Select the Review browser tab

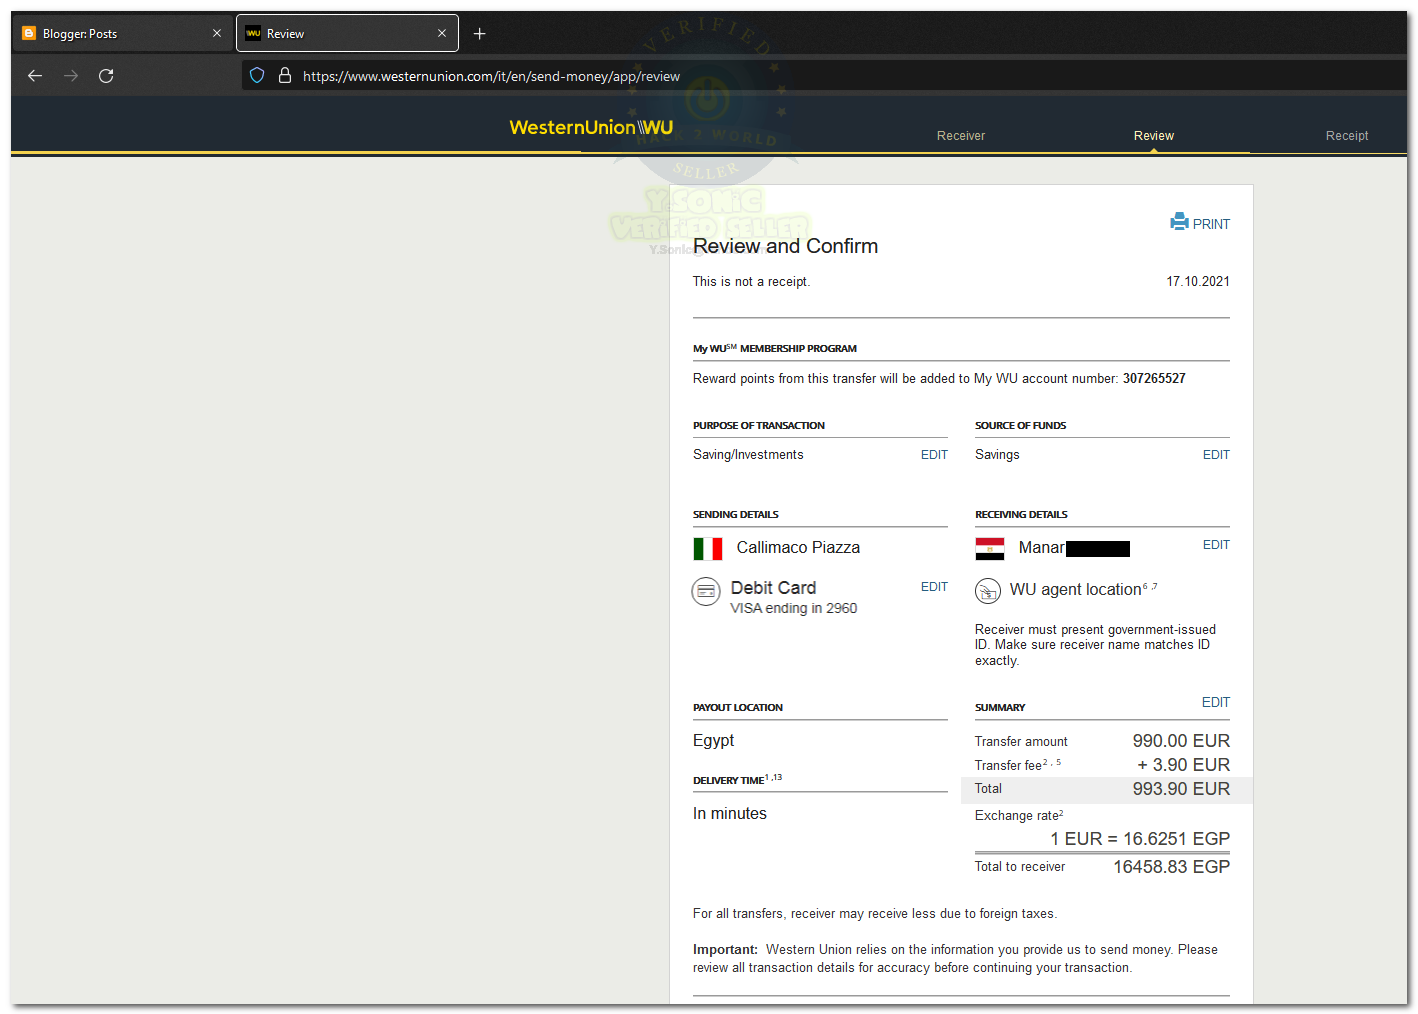347,34
